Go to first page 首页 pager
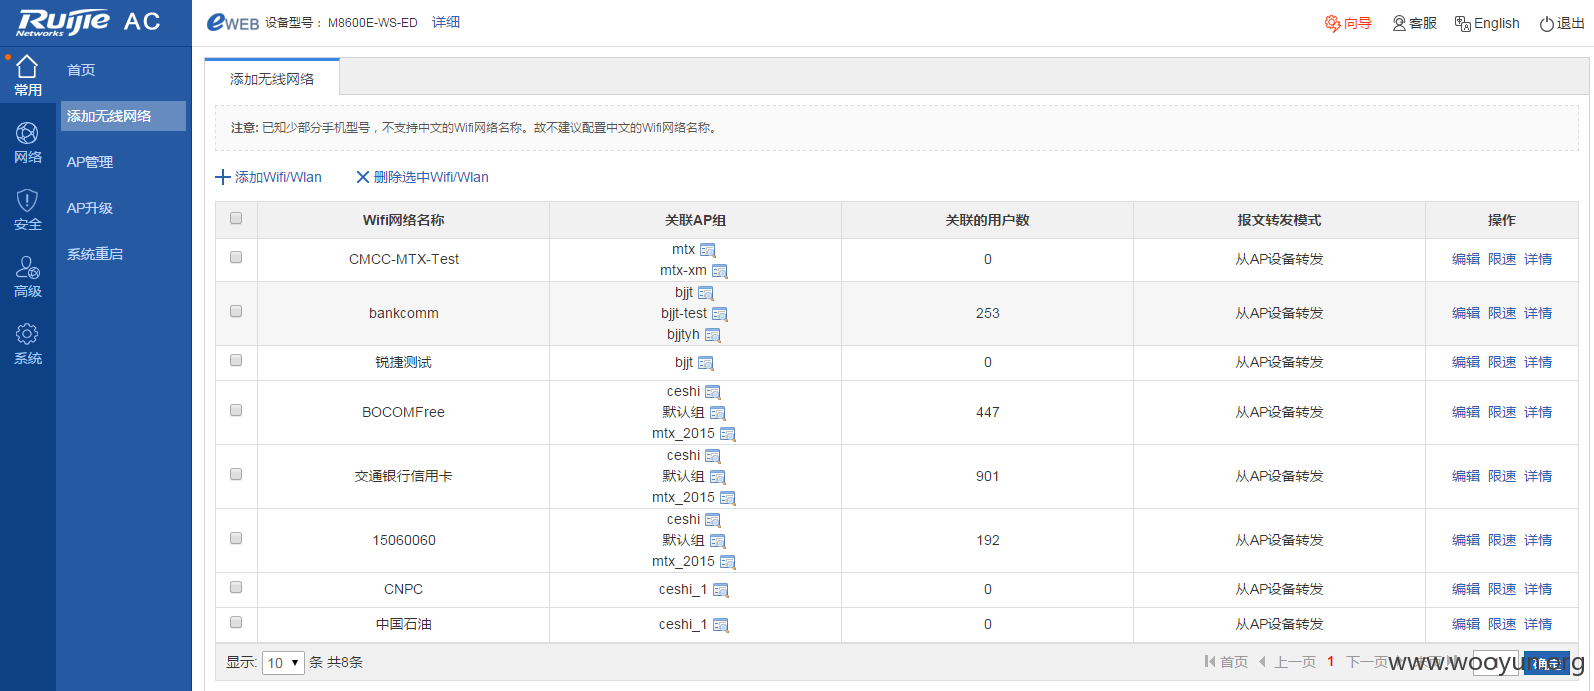1594x691 pixels. [x=1226, y=662]
